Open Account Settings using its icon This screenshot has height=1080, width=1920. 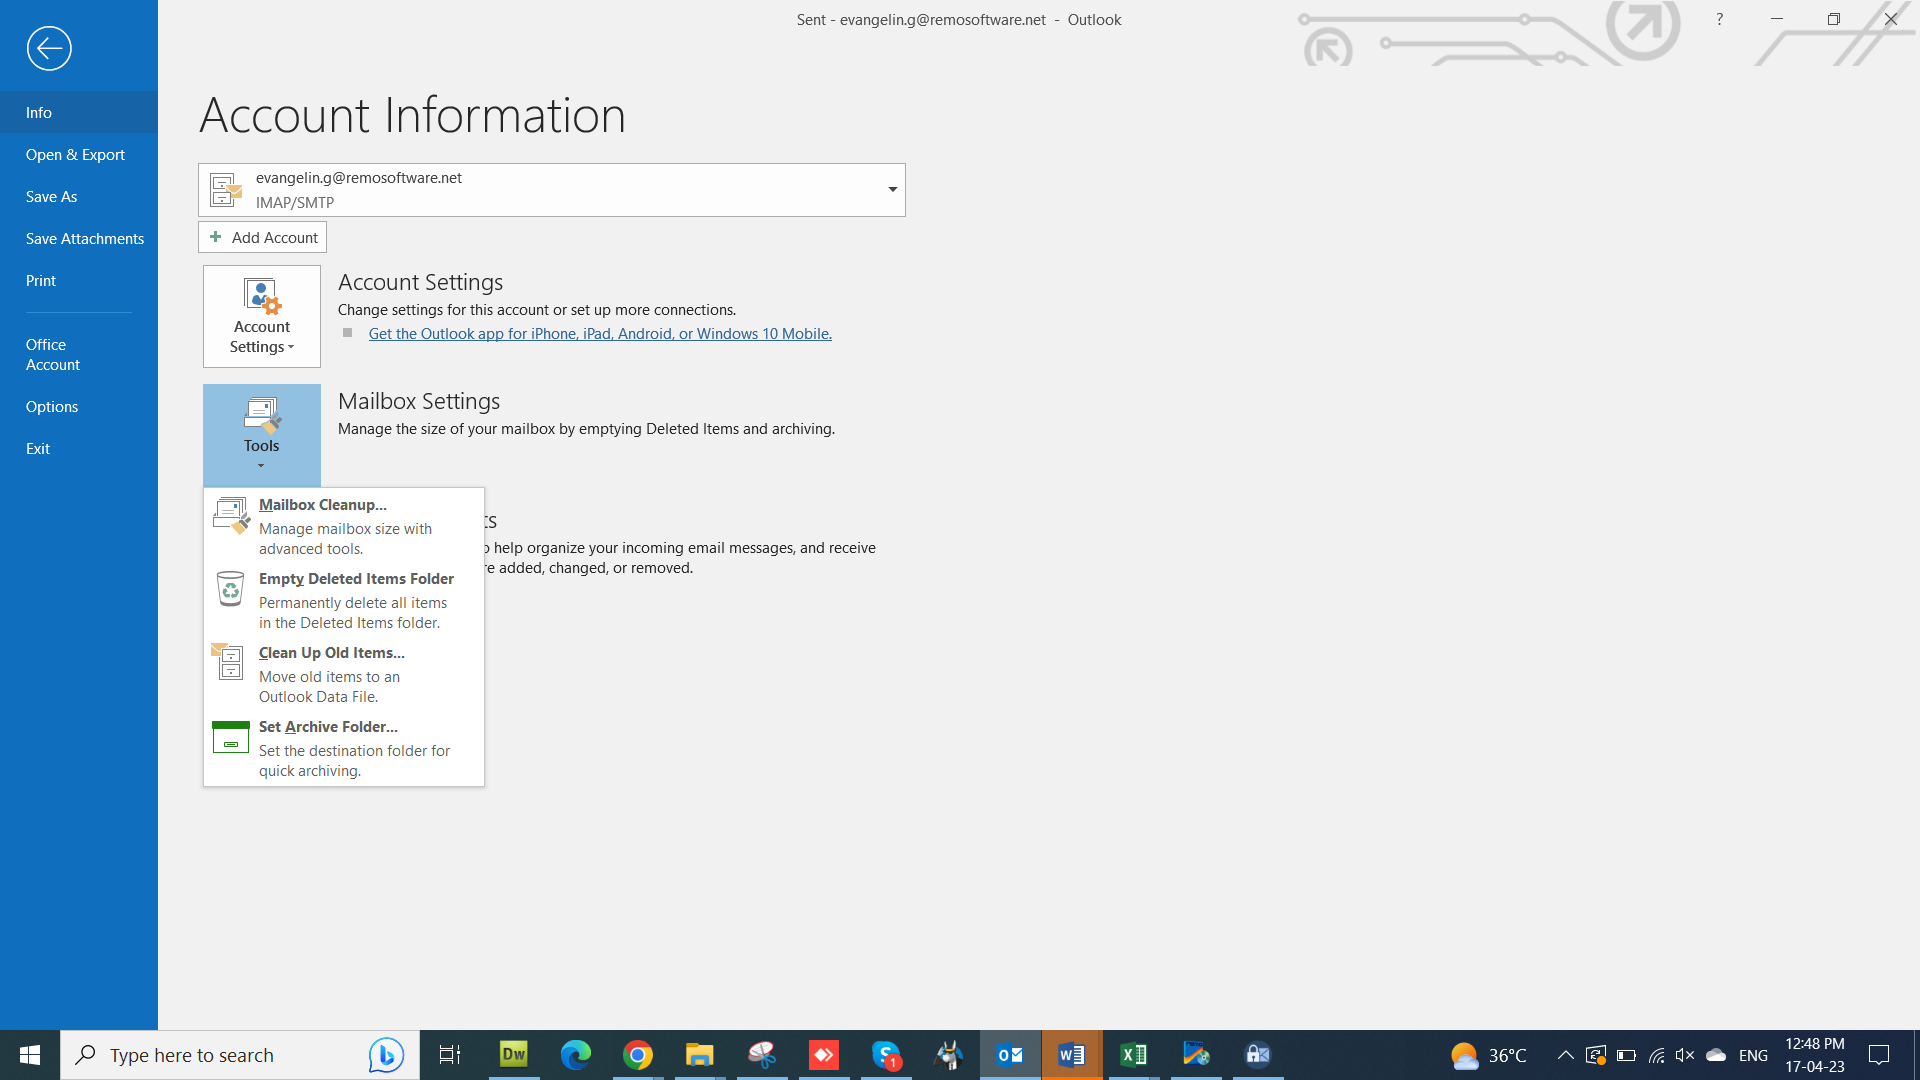pyautogui.click(x=261, y=297)
